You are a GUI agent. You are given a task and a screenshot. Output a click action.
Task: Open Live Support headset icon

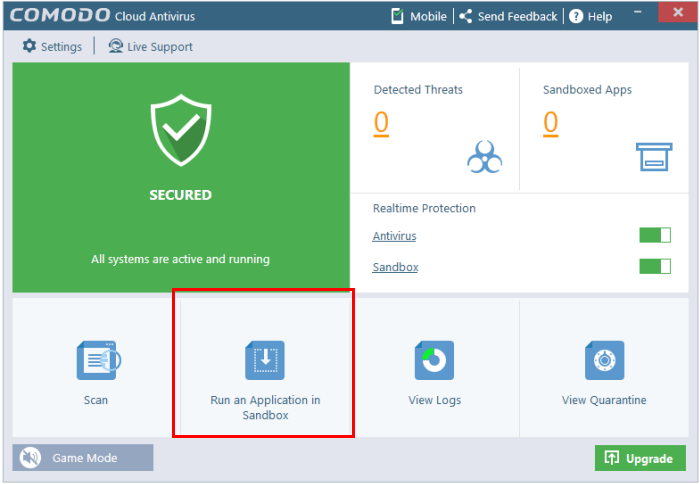pos(116,46)
